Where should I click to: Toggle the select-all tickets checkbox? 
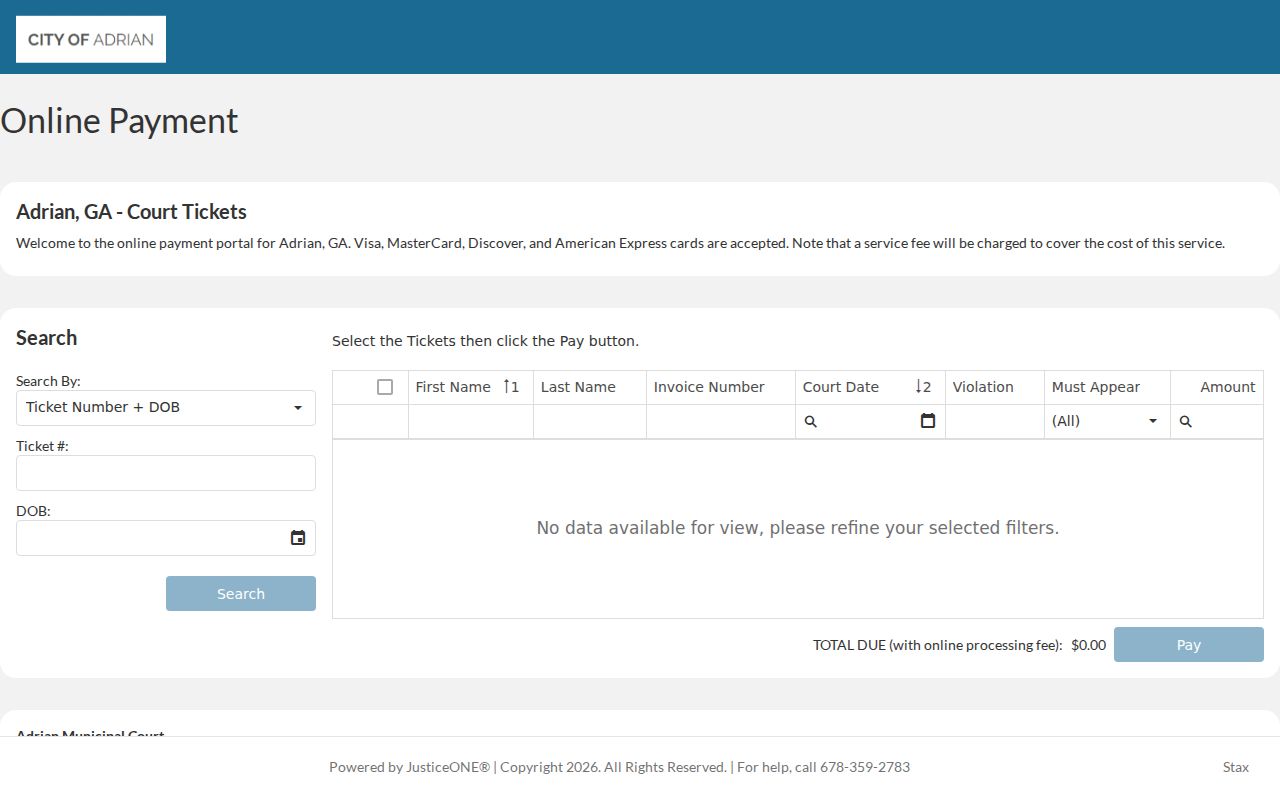click(x=385, y=387)
